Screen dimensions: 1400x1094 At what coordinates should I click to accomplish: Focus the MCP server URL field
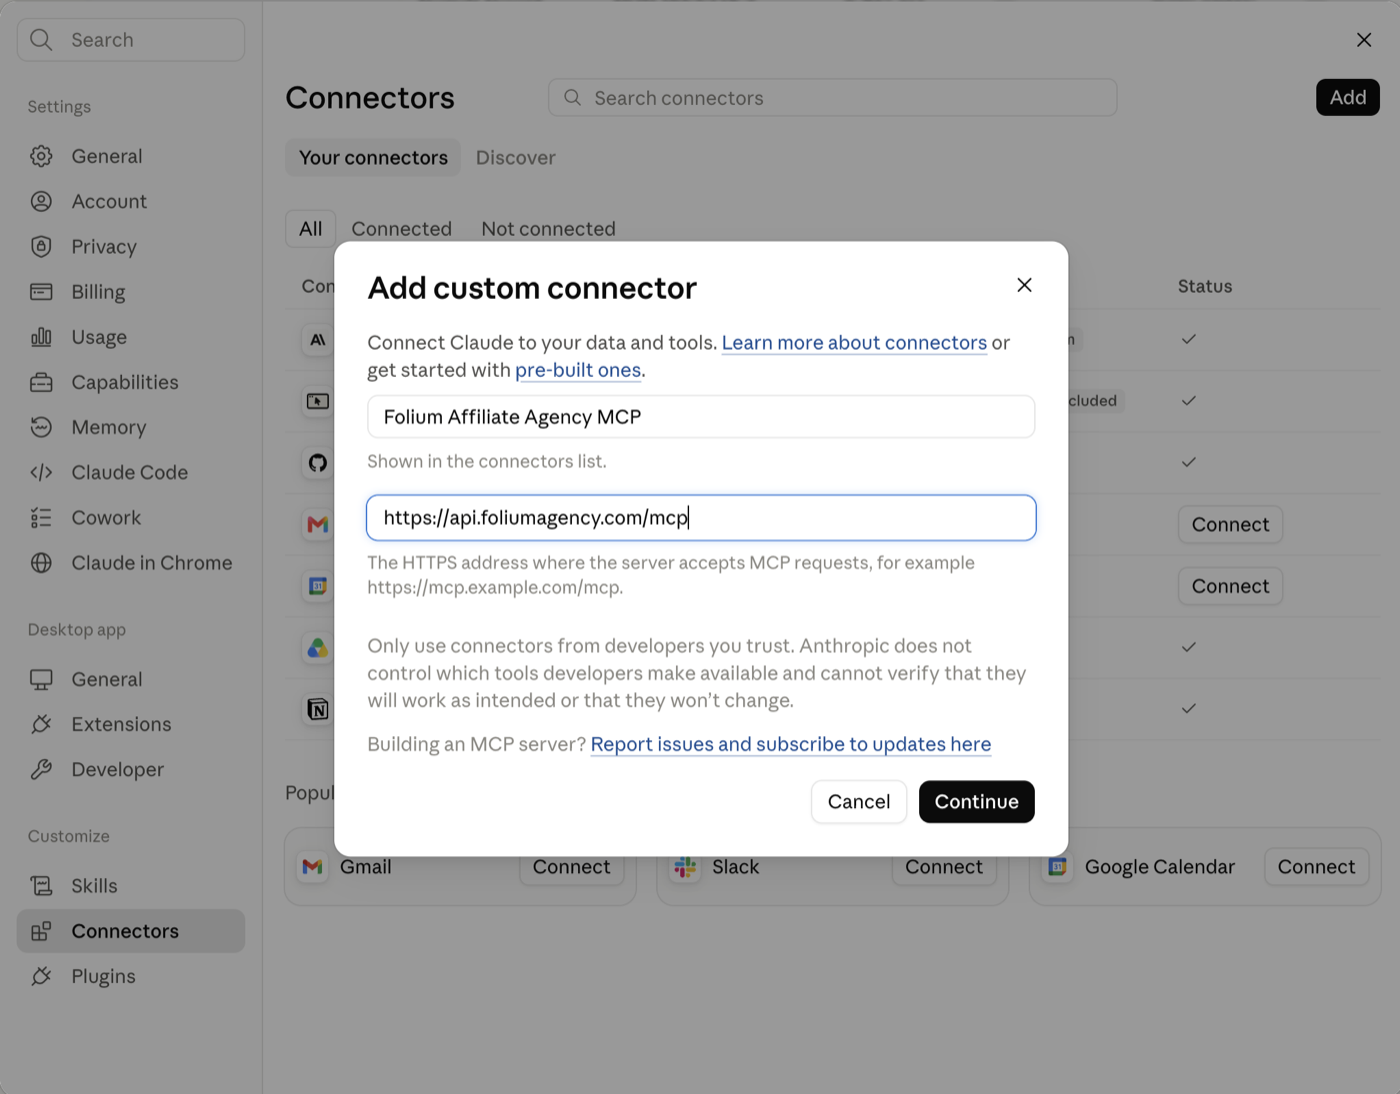(701, 518)
